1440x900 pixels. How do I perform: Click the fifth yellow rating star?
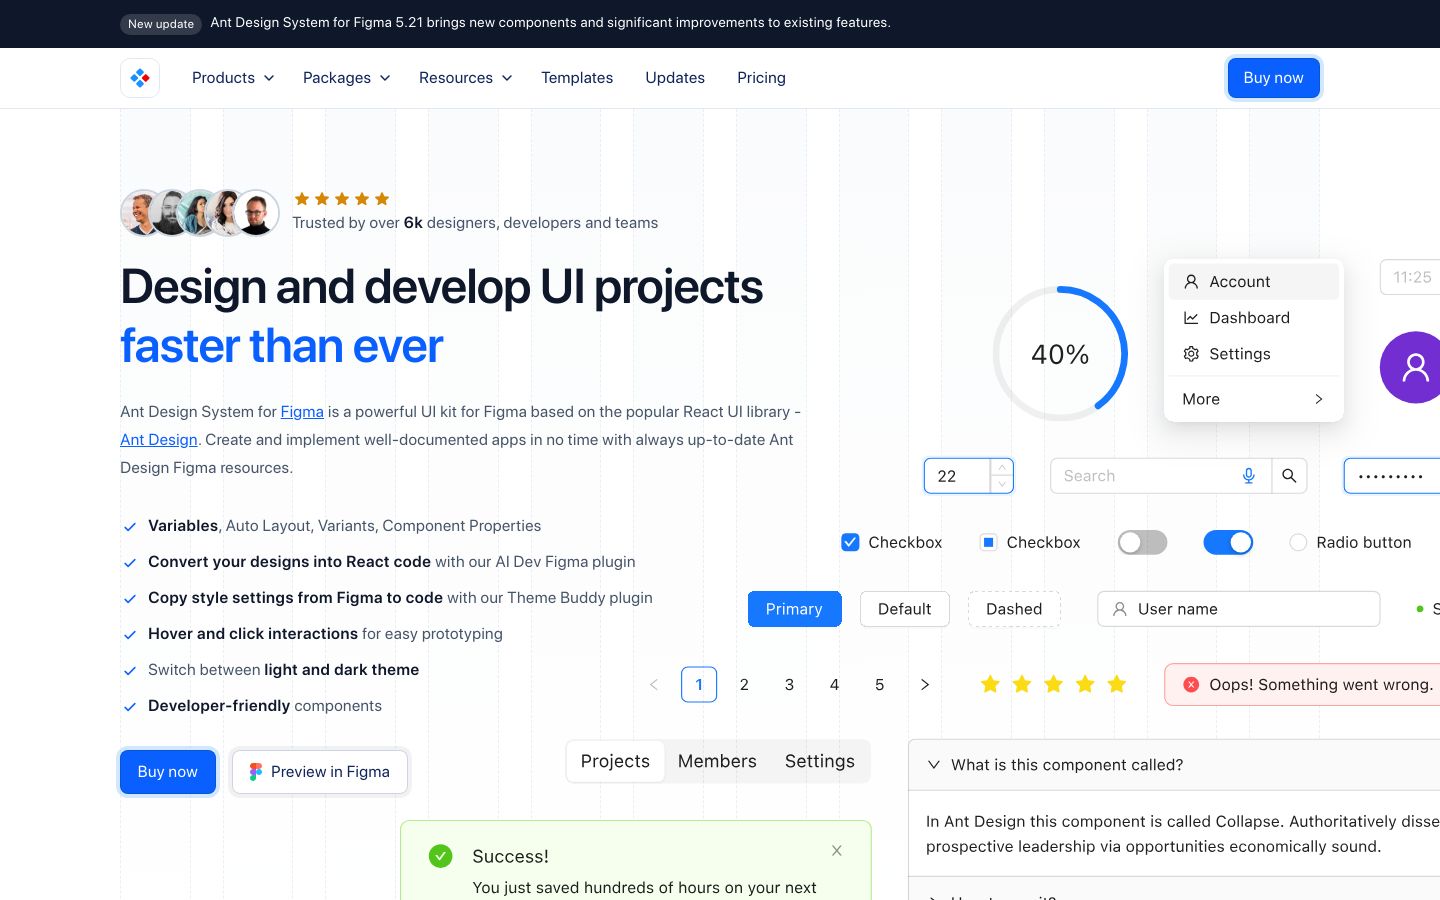(1117, 684)
